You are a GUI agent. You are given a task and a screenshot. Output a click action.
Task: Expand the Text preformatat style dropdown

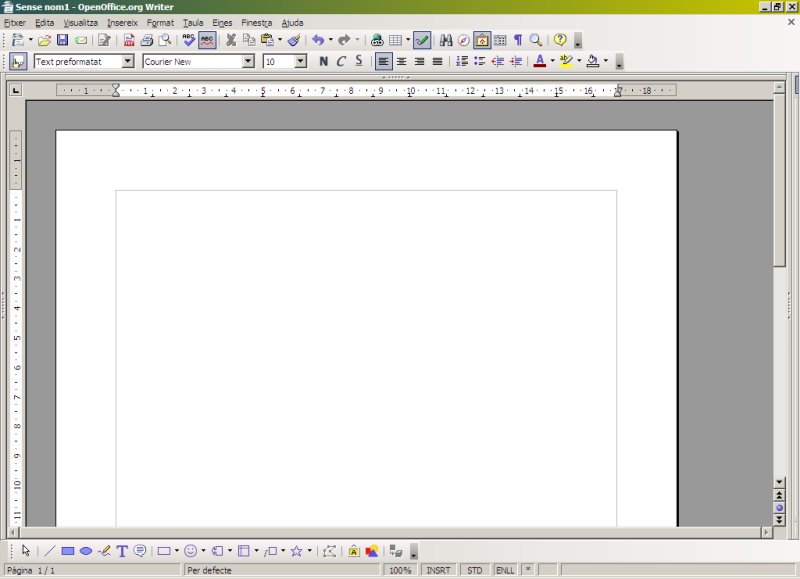128,62
